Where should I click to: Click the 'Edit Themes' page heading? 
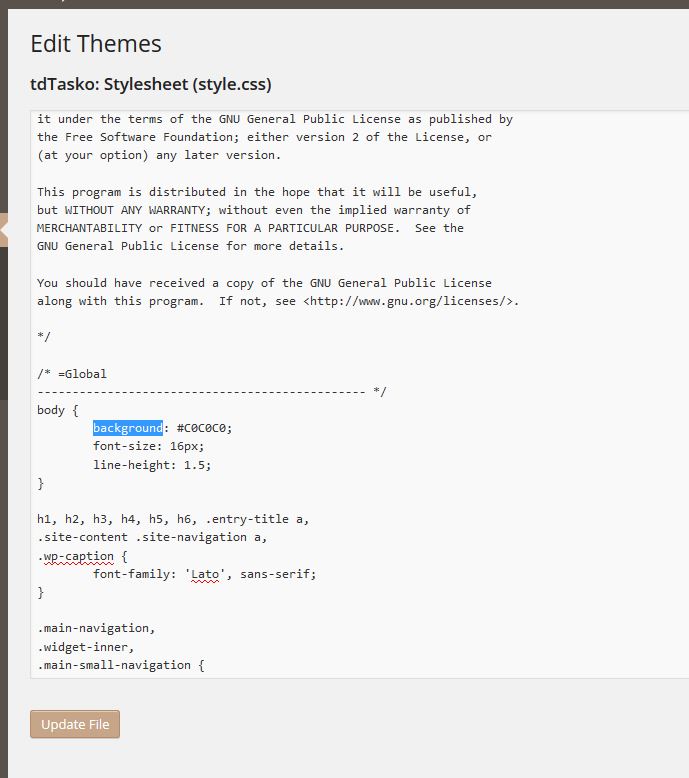coord(96,44)
